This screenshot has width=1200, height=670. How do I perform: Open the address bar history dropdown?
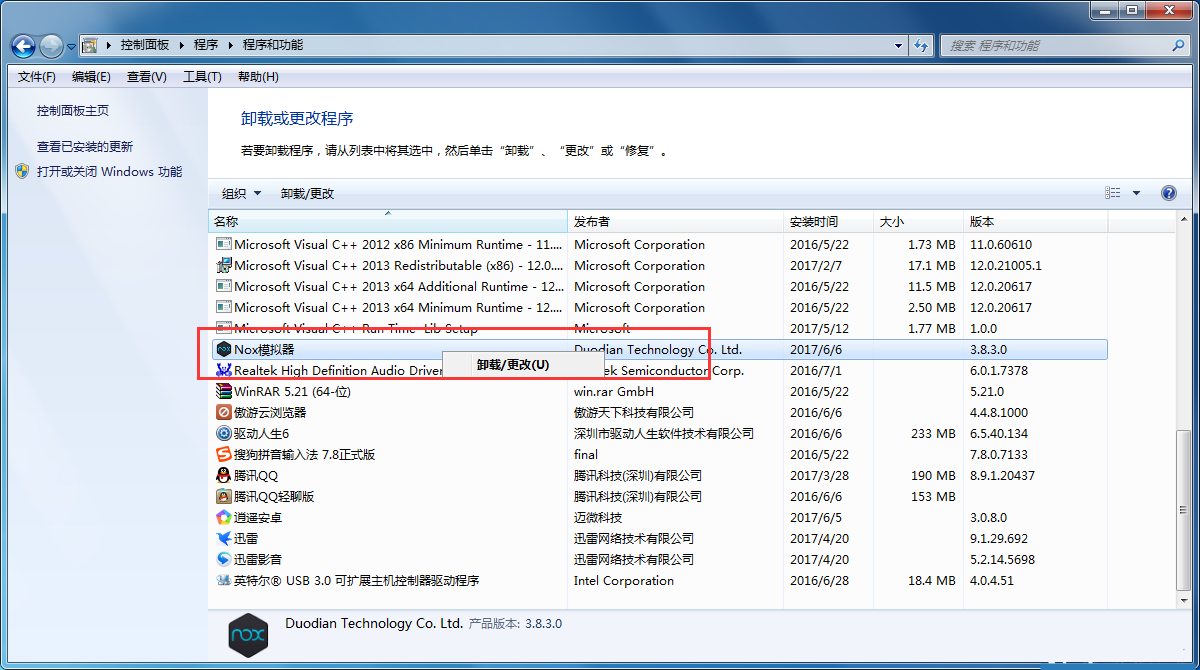(x=898, y=45)
